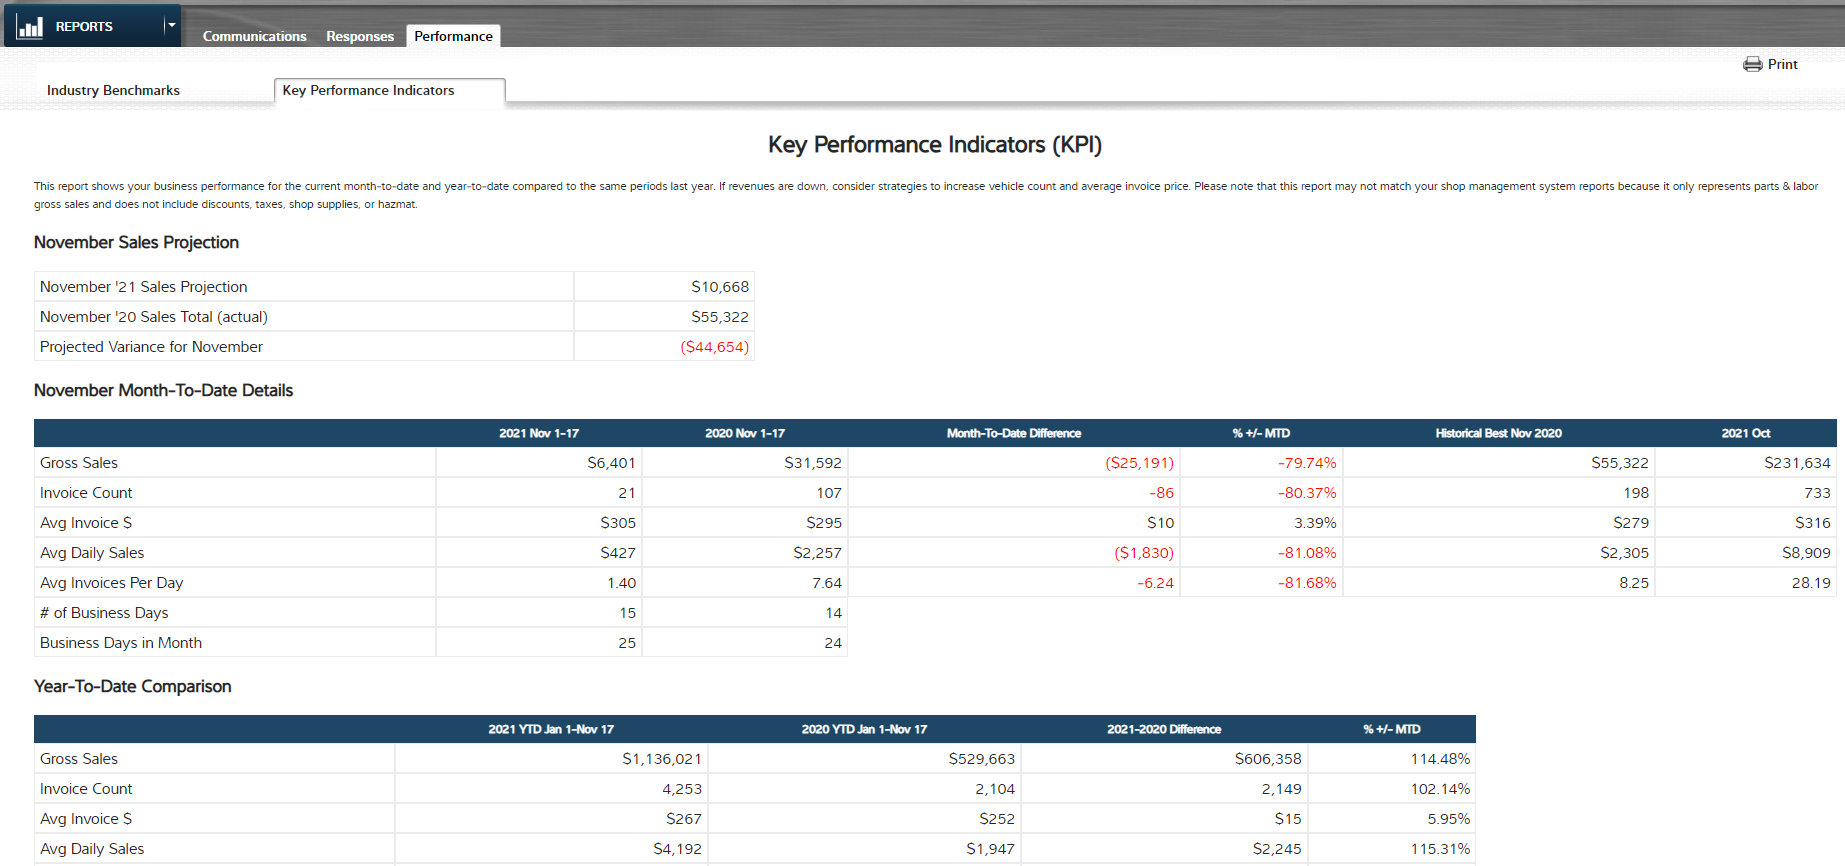This screenshot has height=866, width=1845.
Task: Open the Communications tab
Action: 254,36
